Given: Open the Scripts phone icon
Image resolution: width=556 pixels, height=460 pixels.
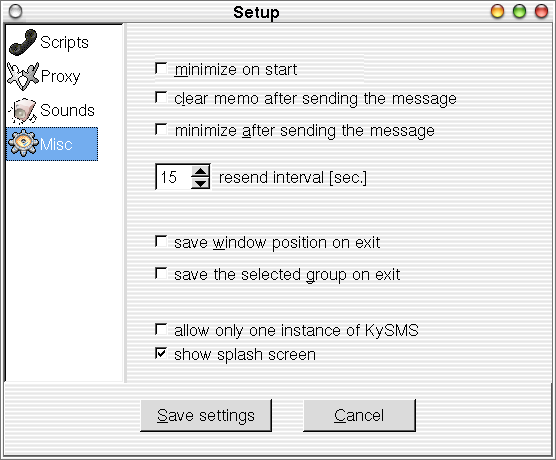Looking at the screenshot, I should 23,43.
